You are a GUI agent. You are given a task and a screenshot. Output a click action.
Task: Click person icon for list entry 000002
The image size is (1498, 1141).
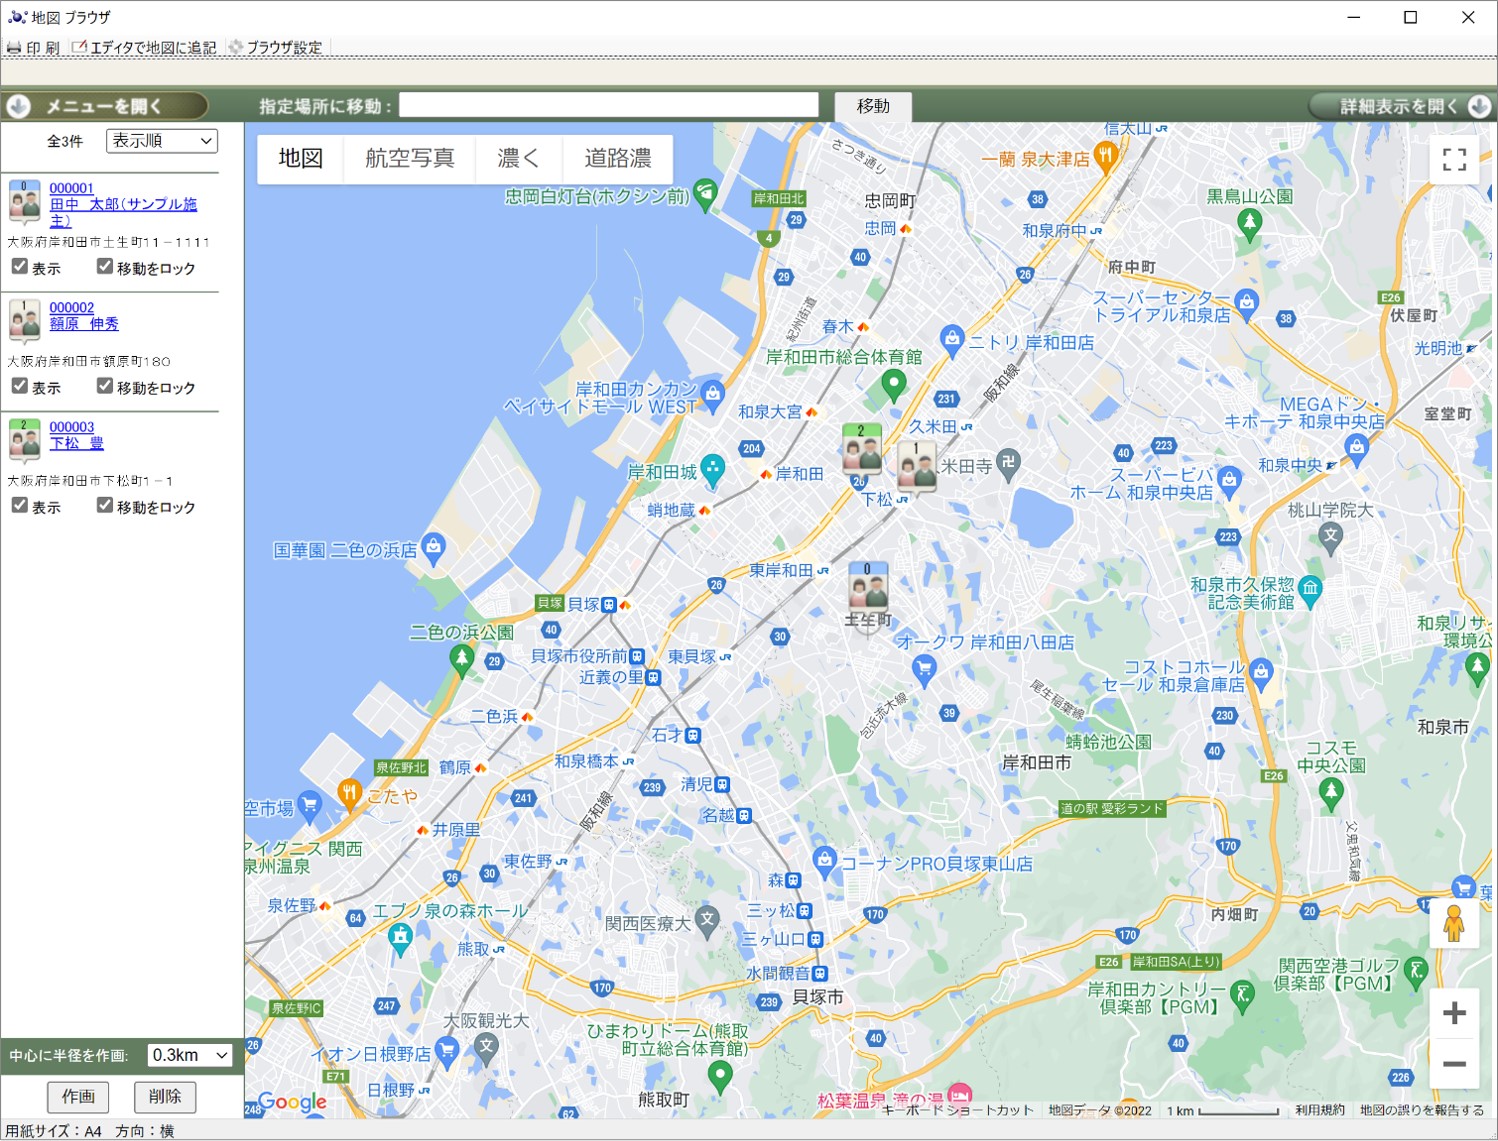24,322
